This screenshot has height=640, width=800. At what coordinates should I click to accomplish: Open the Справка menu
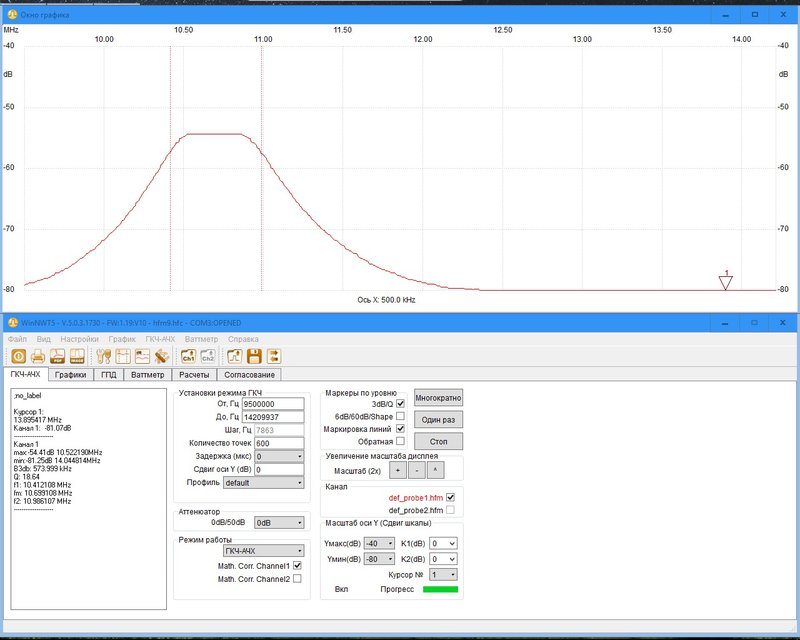click(243, 339)
